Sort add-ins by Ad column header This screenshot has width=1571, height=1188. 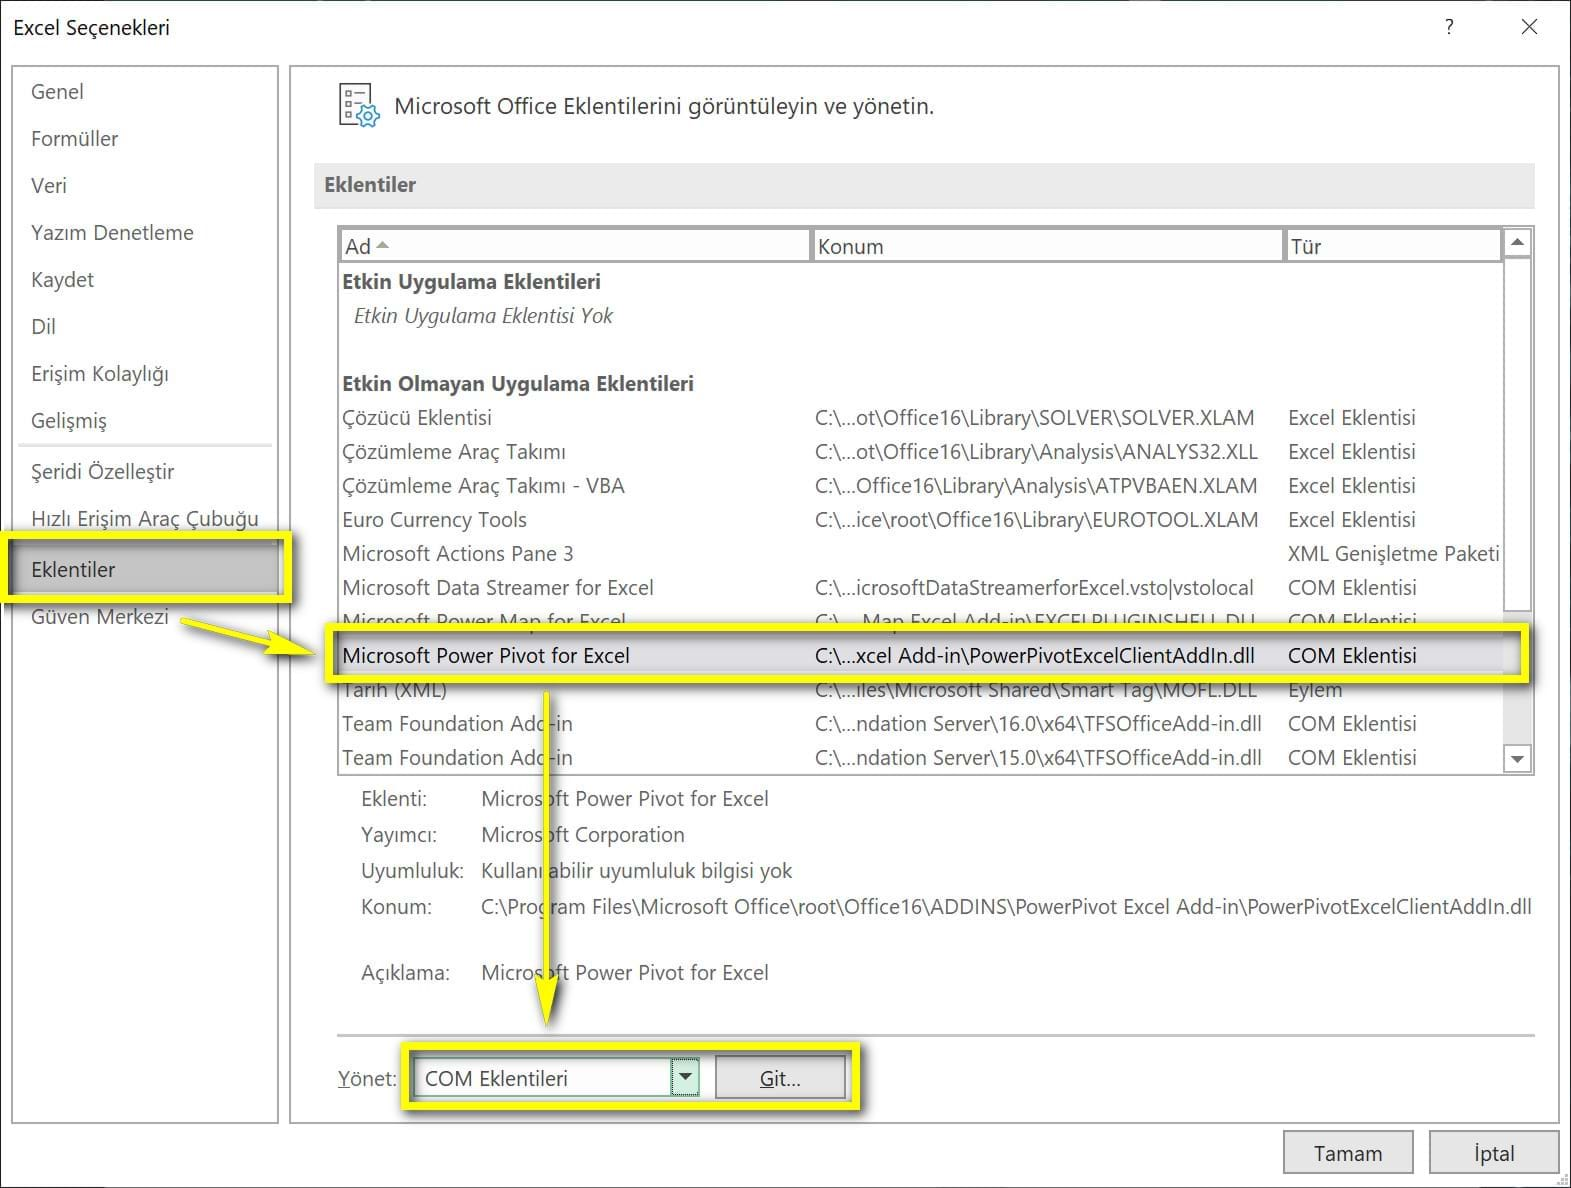(x=574, y=246)
